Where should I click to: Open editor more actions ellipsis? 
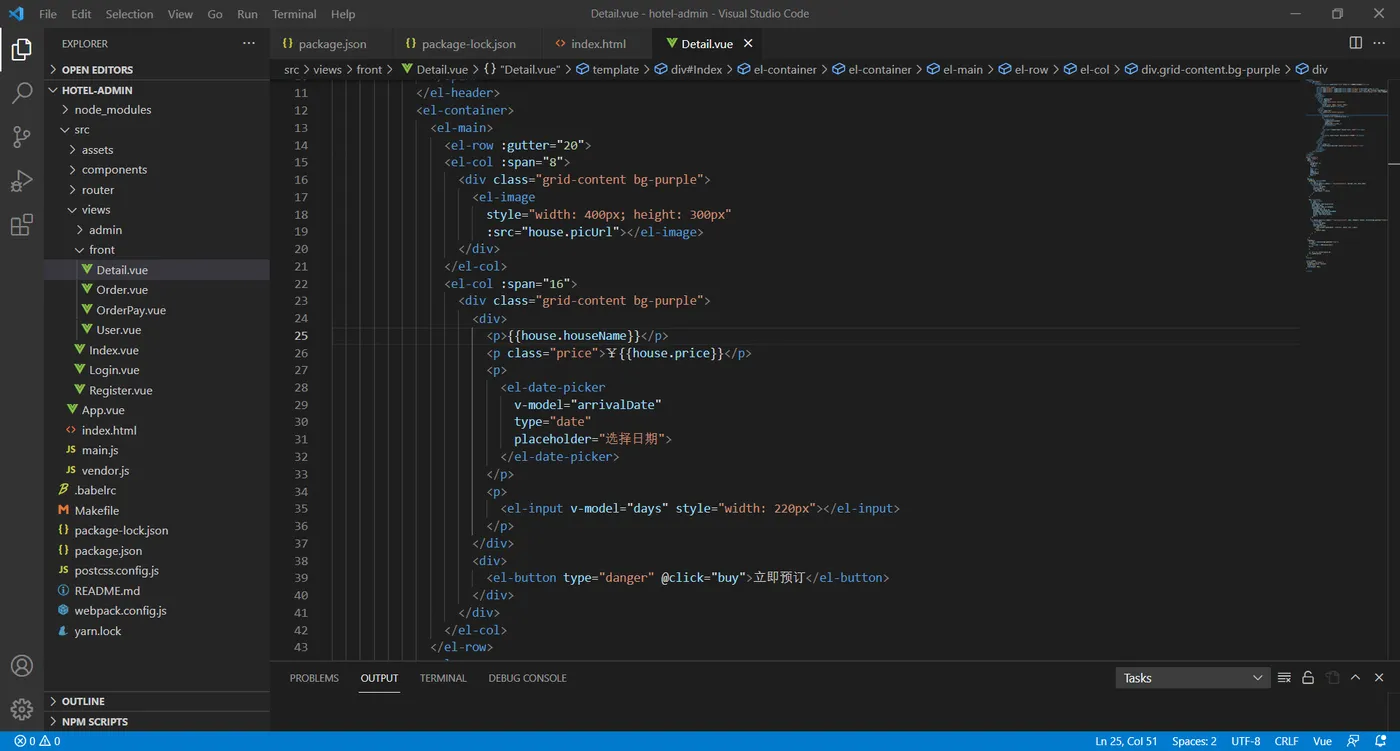pos(1381,43)
